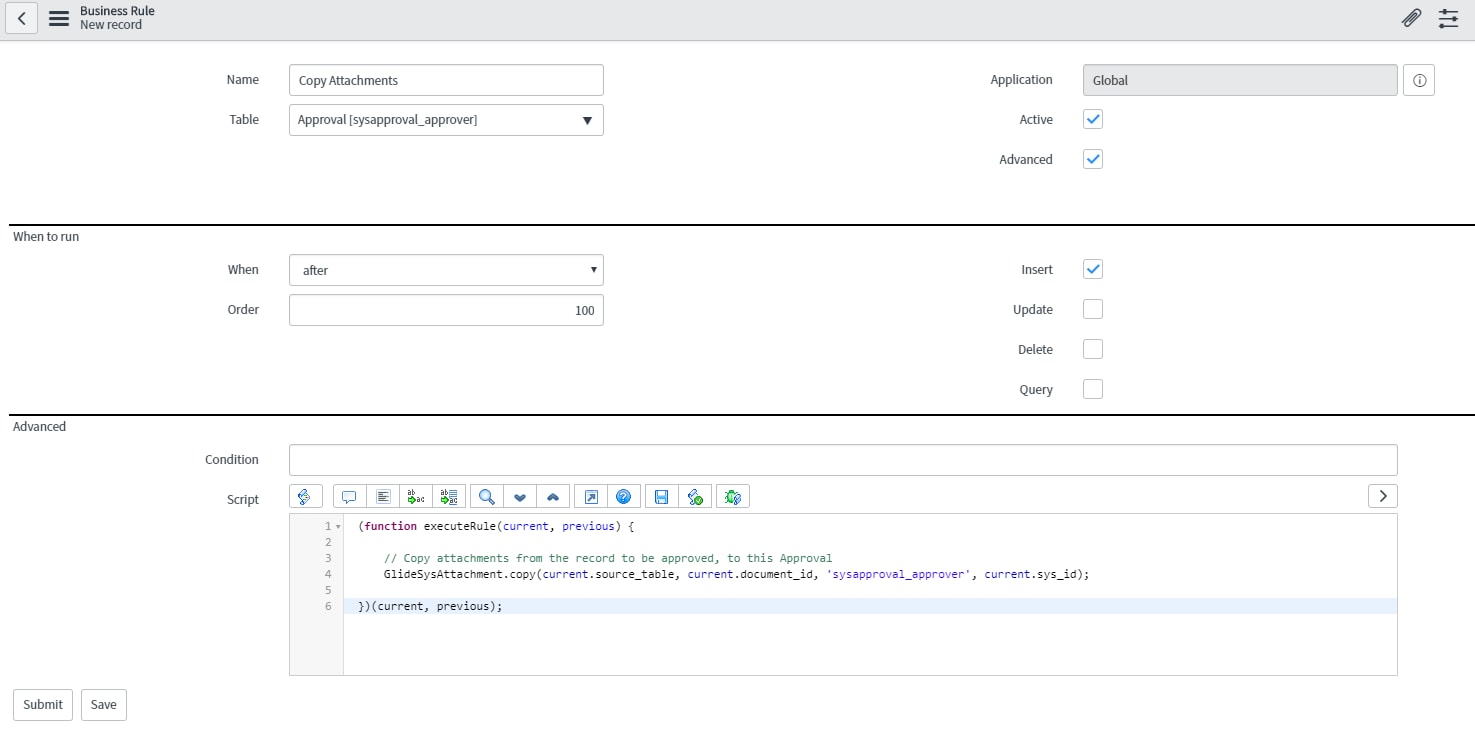Find next match with down arrow
The height and width of the screenshot is (731, 1475).
click(519, 496)
